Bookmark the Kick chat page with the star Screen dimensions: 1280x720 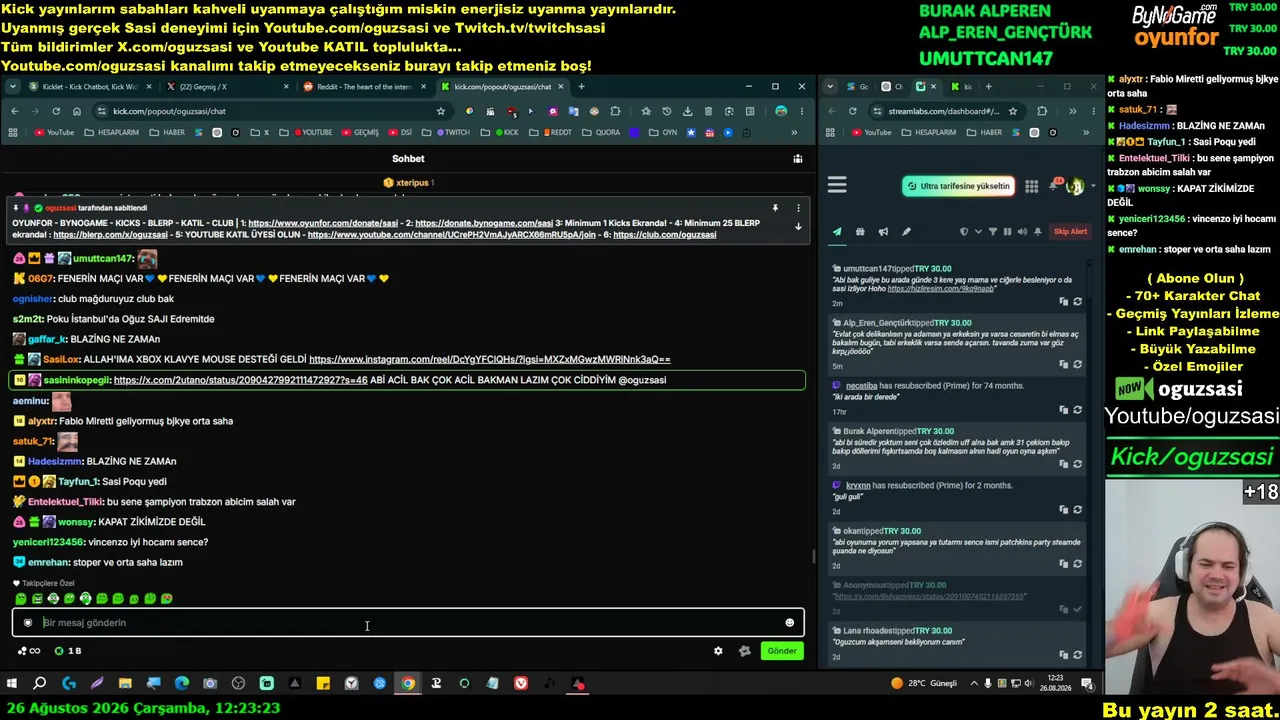(441, 111)
